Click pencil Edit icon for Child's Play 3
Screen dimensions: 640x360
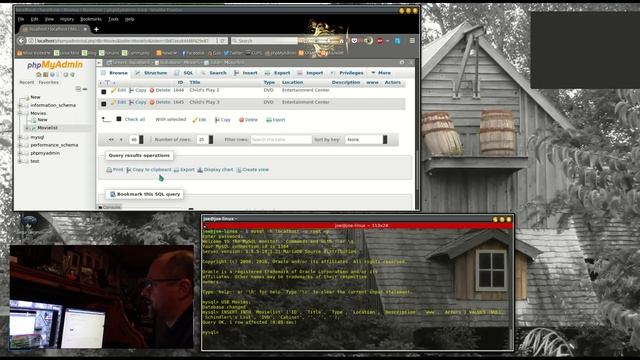point(113,102)
